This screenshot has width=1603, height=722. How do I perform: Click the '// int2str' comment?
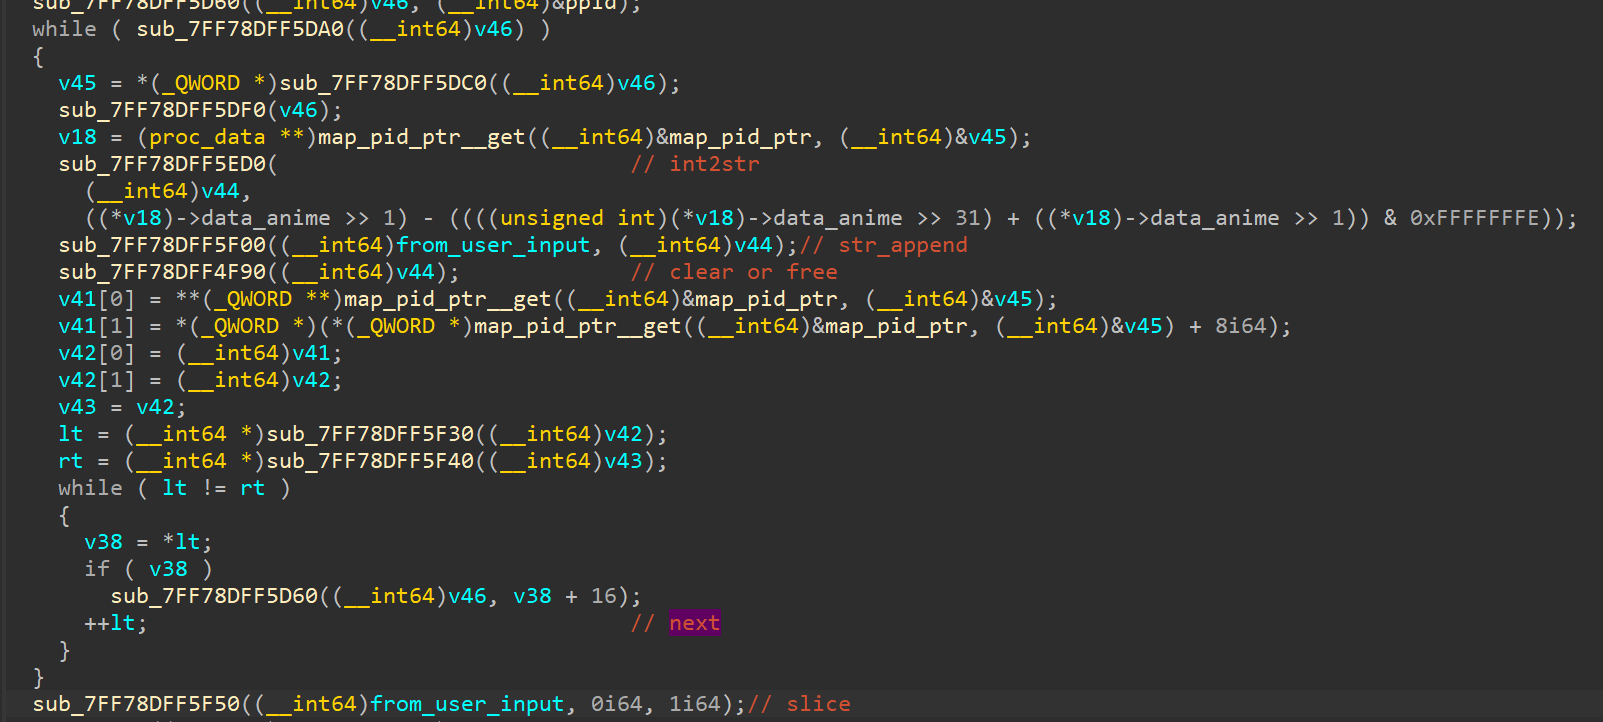695,164
